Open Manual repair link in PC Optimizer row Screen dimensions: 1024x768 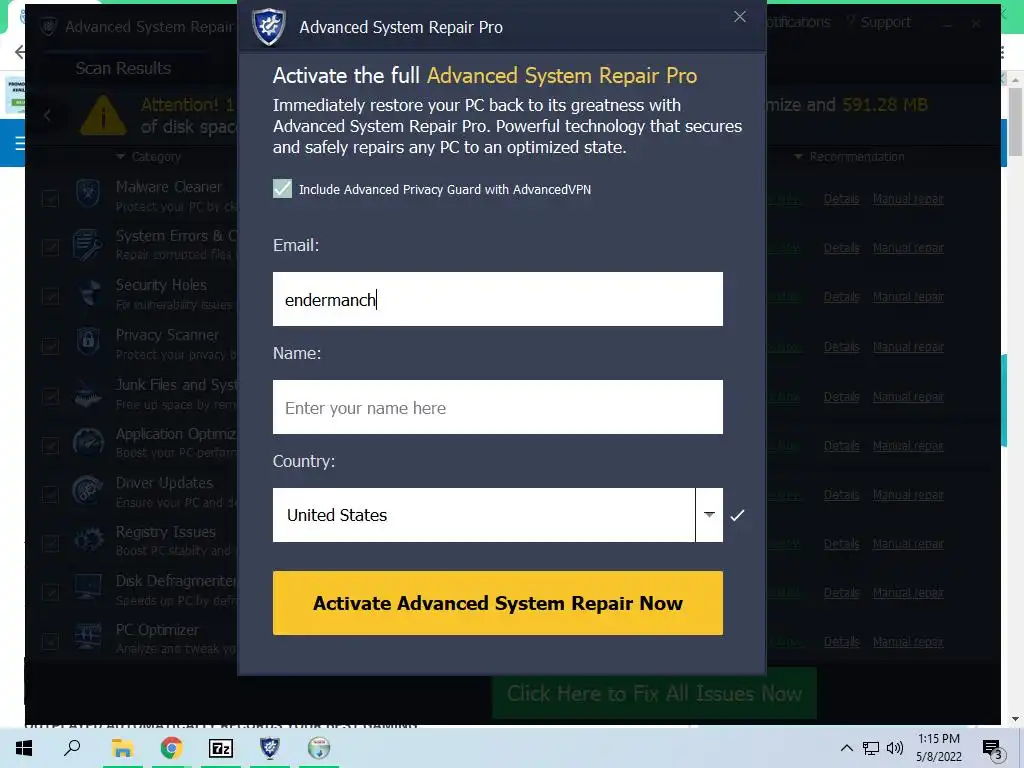pos(908,642)
